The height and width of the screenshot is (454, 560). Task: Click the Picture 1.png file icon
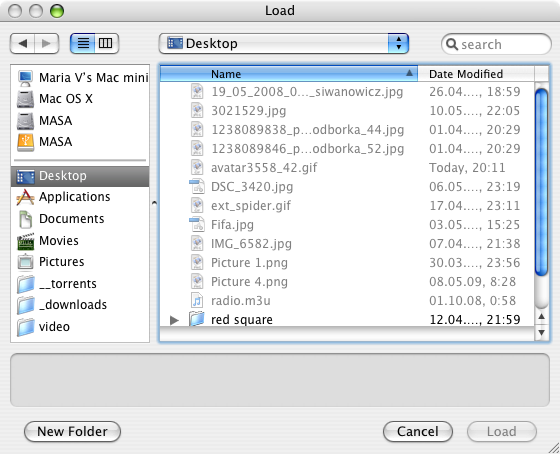197,263
